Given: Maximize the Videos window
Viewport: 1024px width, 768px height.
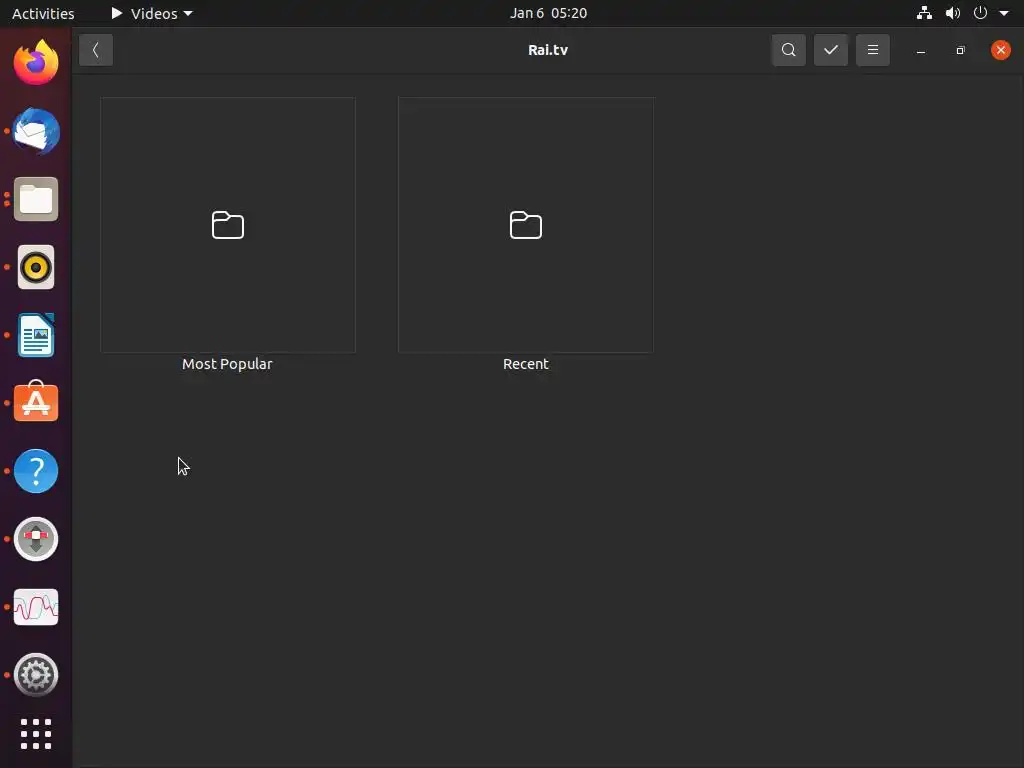Looking at the screenshot, I should point(960,50).
